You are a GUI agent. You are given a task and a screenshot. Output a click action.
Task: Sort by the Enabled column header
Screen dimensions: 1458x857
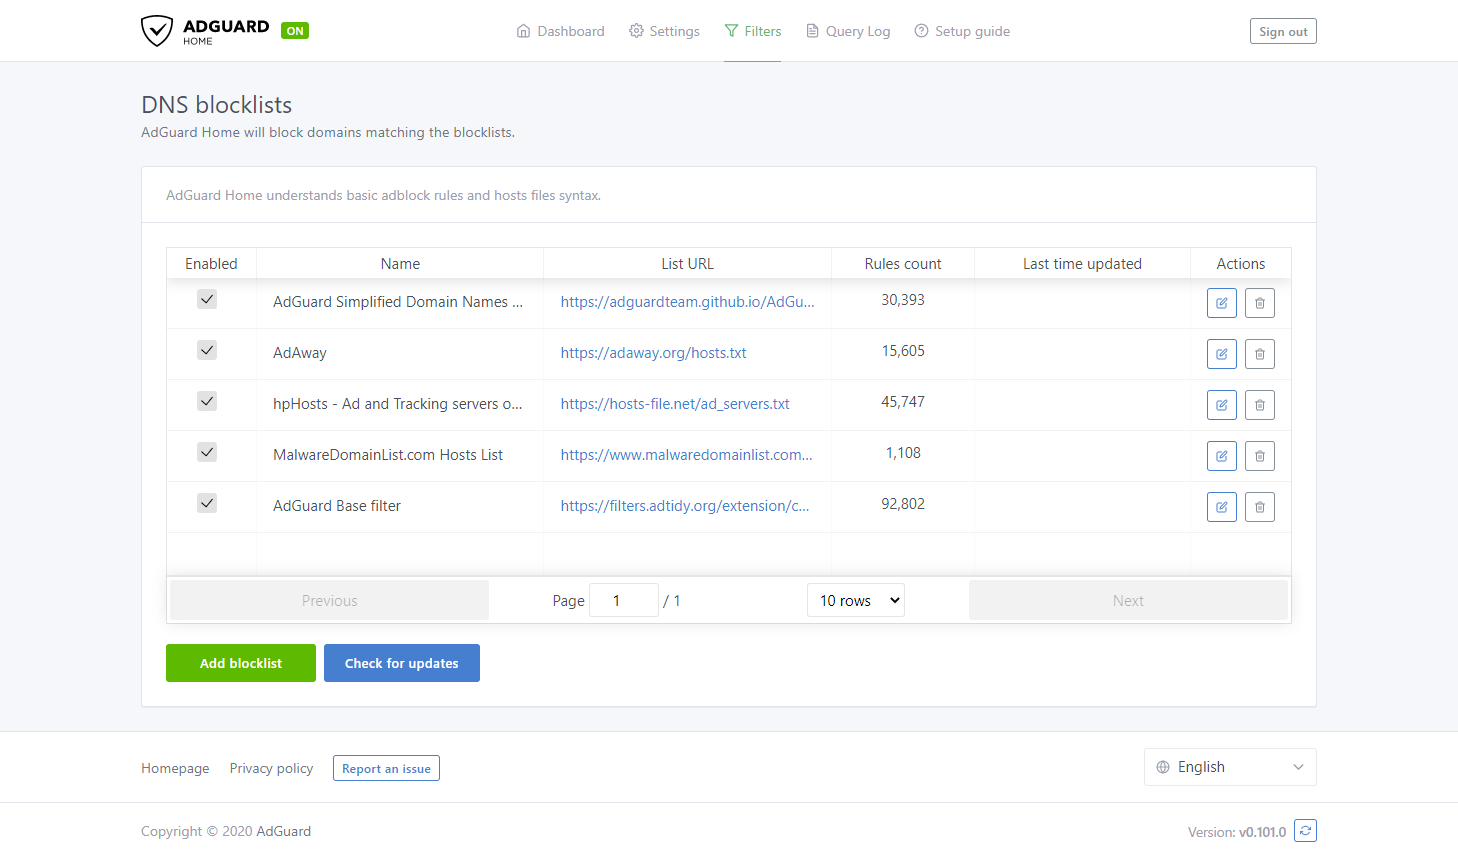tap(211, 264)
